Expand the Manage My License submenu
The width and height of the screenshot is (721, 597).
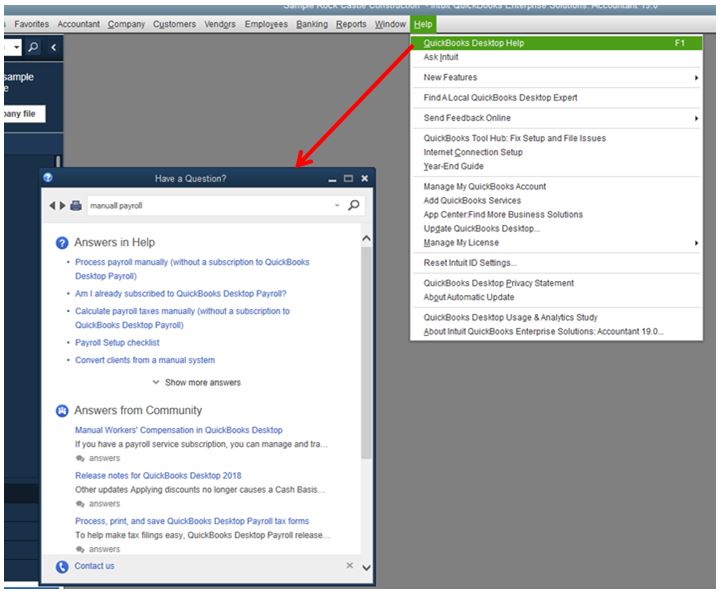556,242
